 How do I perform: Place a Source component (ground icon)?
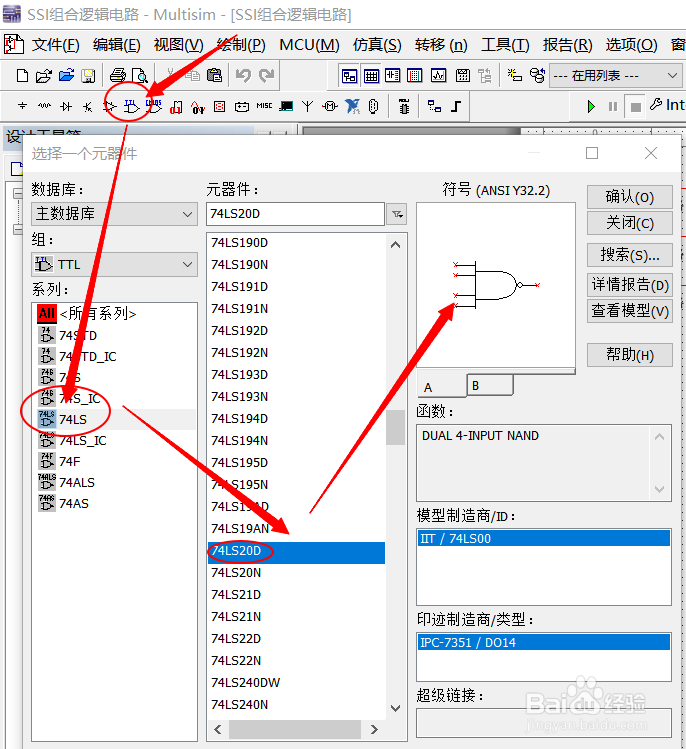[x=22, y=106]
